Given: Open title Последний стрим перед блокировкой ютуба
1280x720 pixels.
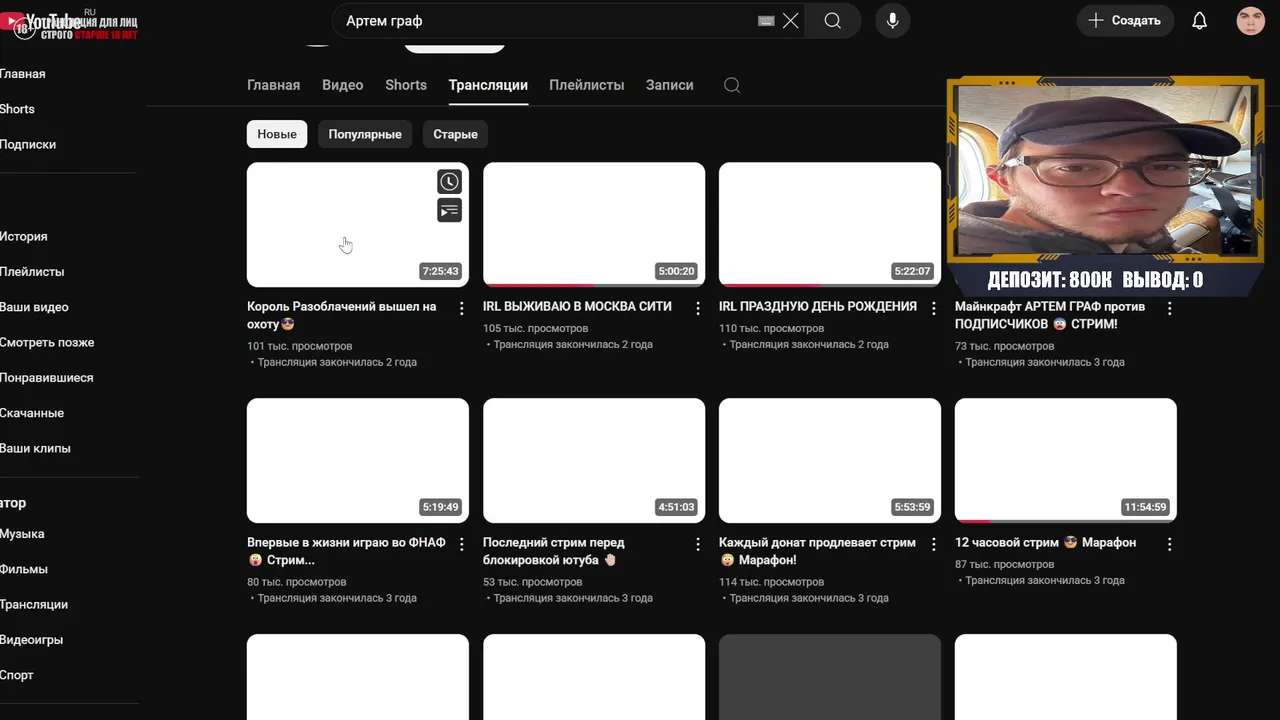Looking at the screenshot, I should [554, 551].
